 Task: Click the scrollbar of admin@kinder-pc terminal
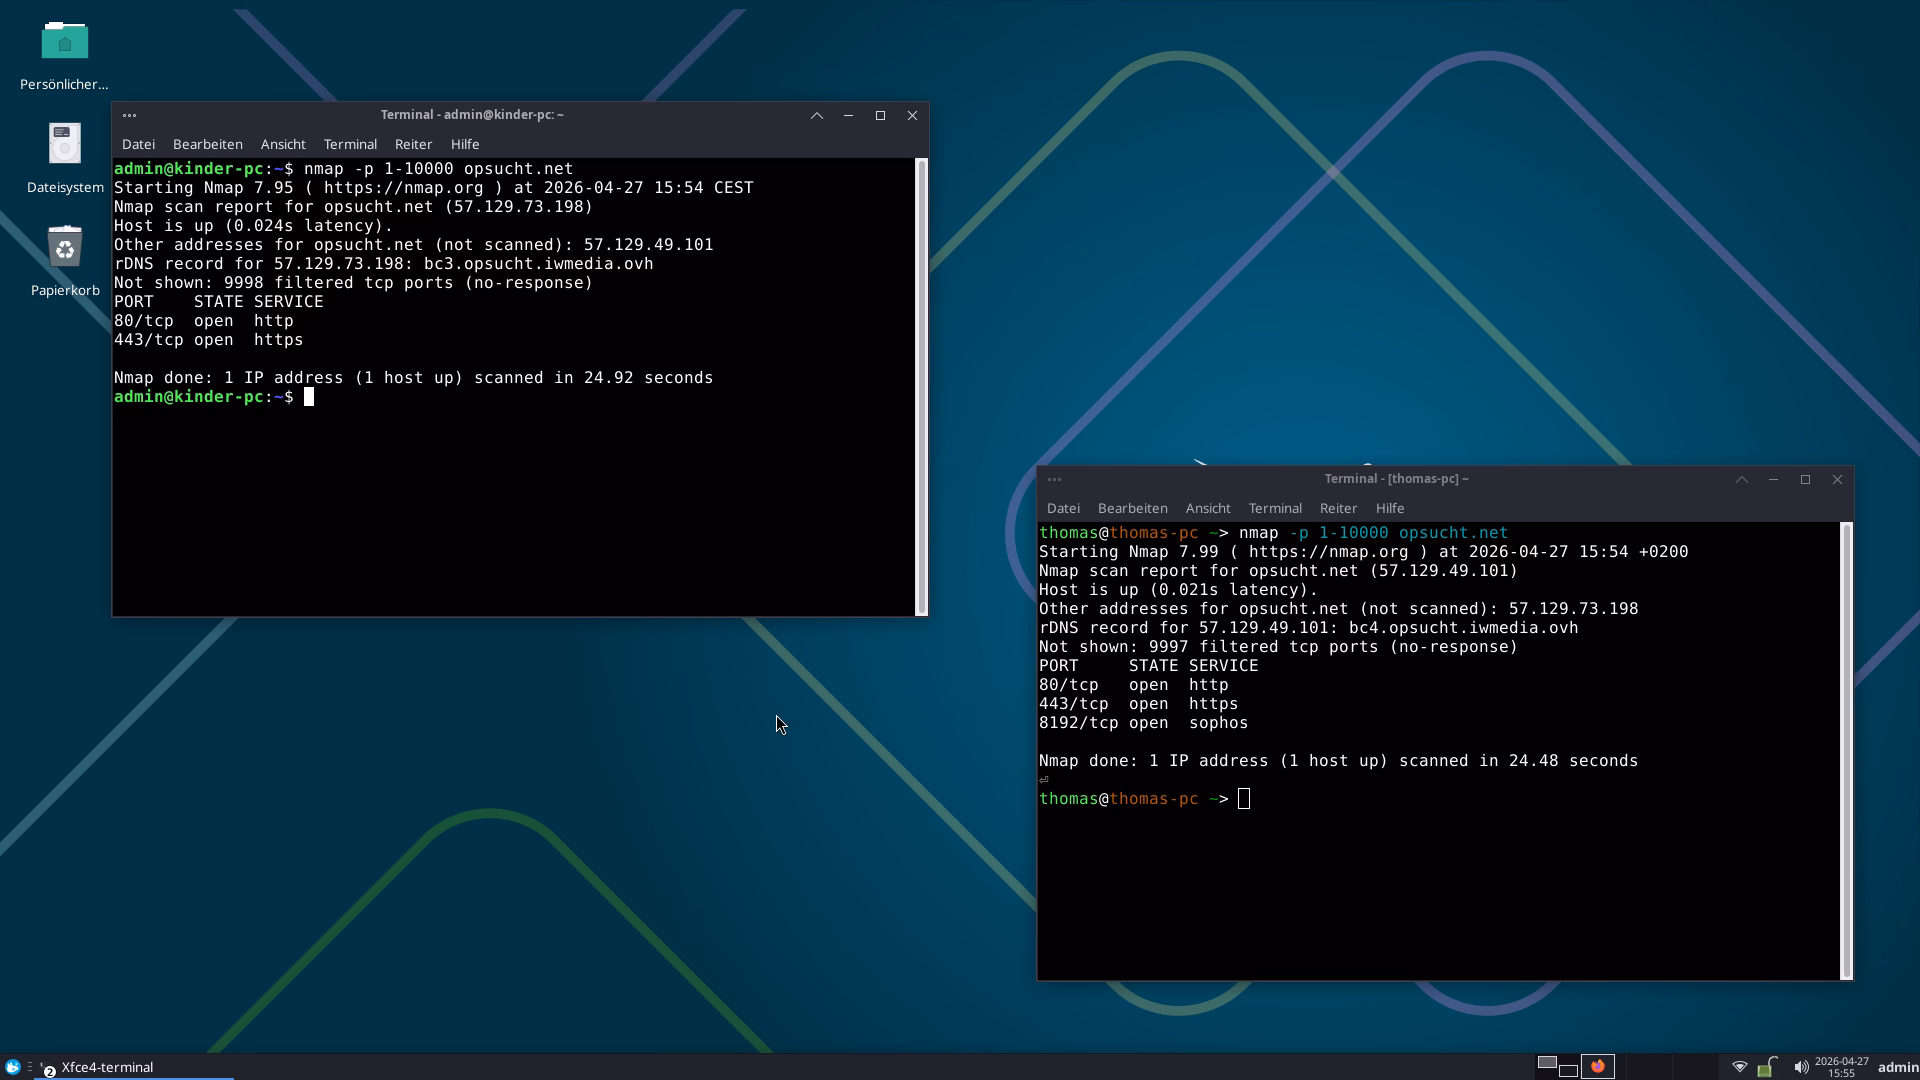[x=921, y=386]
